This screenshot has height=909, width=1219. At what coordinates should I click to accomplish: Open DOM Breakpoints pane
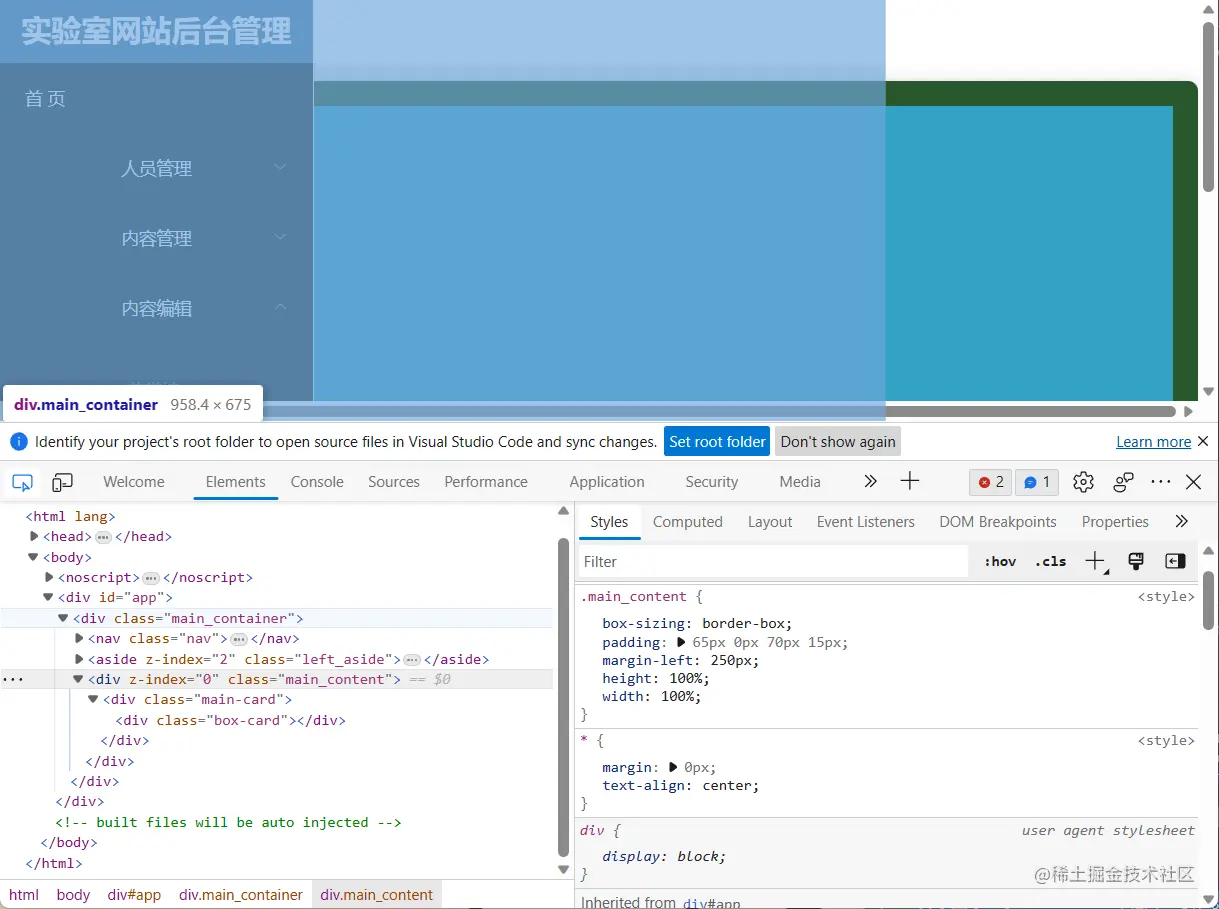click(998, 522)
